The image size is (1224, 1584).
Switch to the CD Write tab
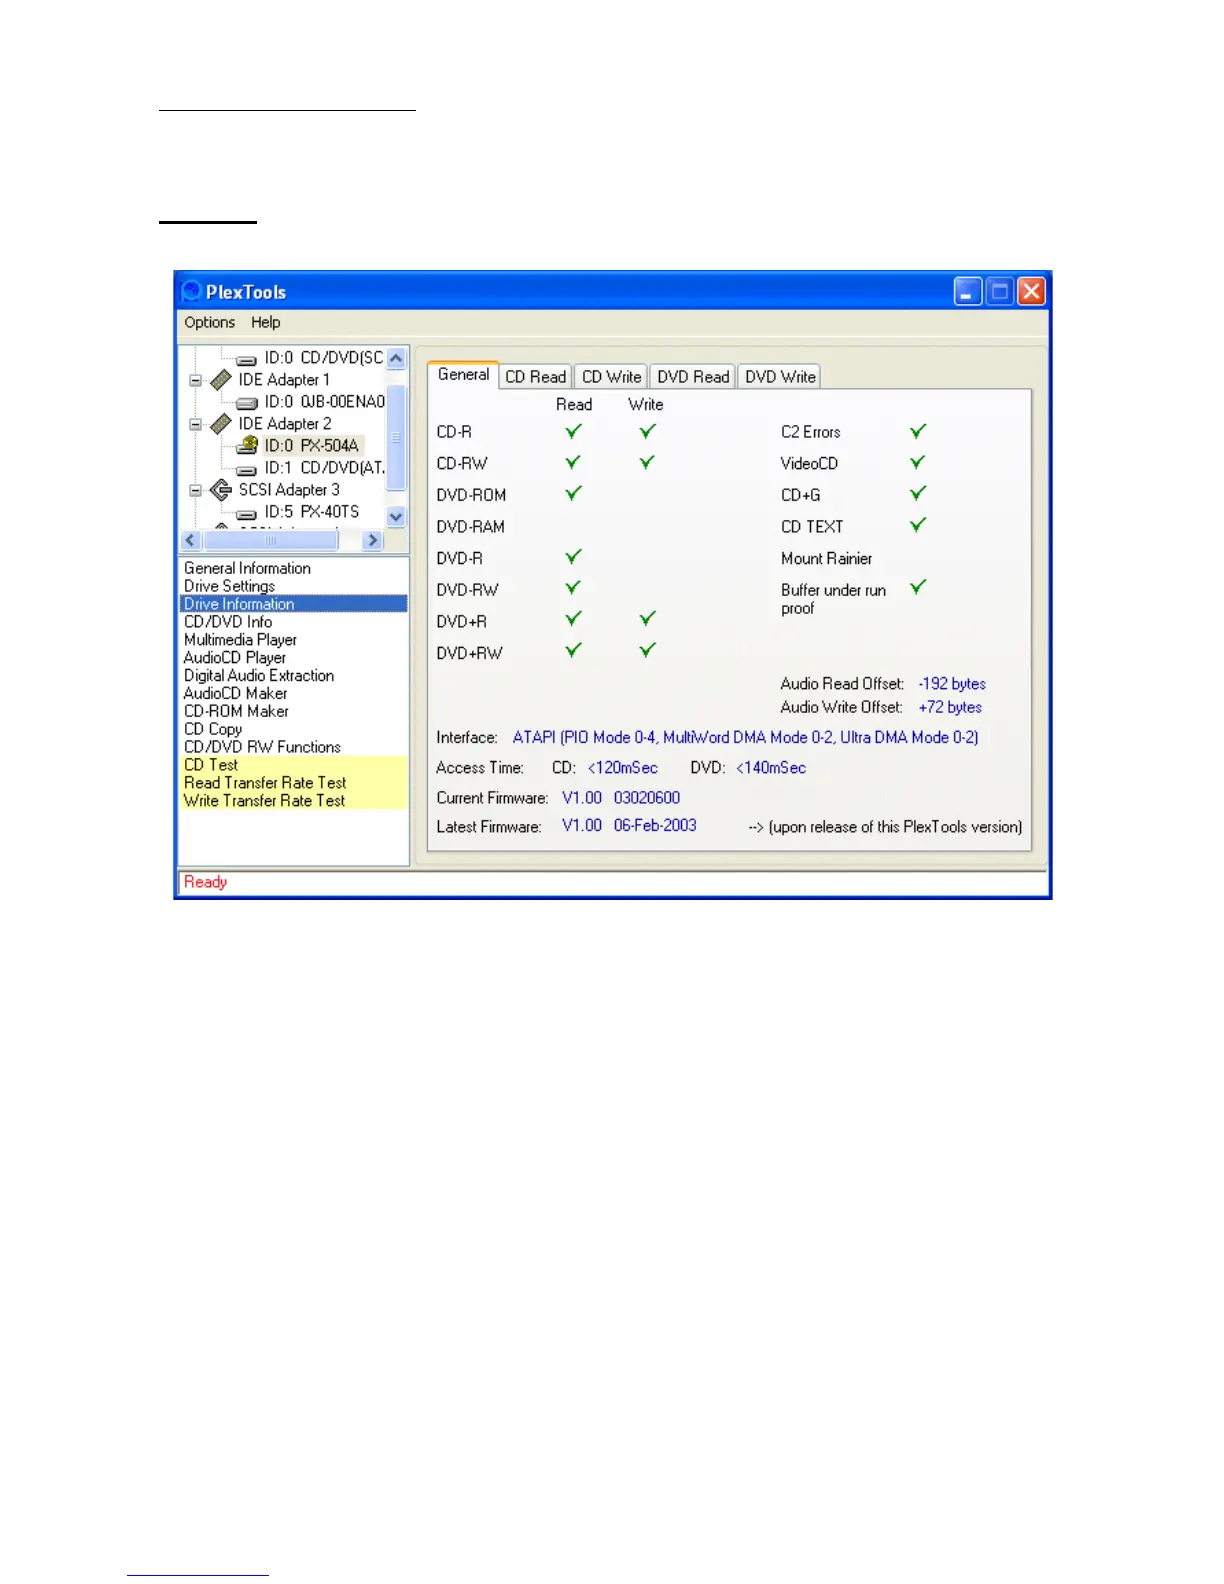point(611,377)
